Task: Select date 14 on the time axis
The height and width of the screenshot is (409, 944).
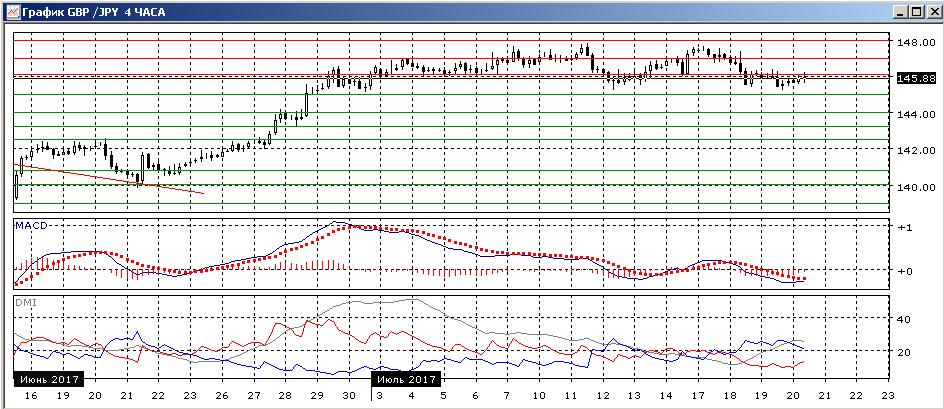Action: point(665,396)
